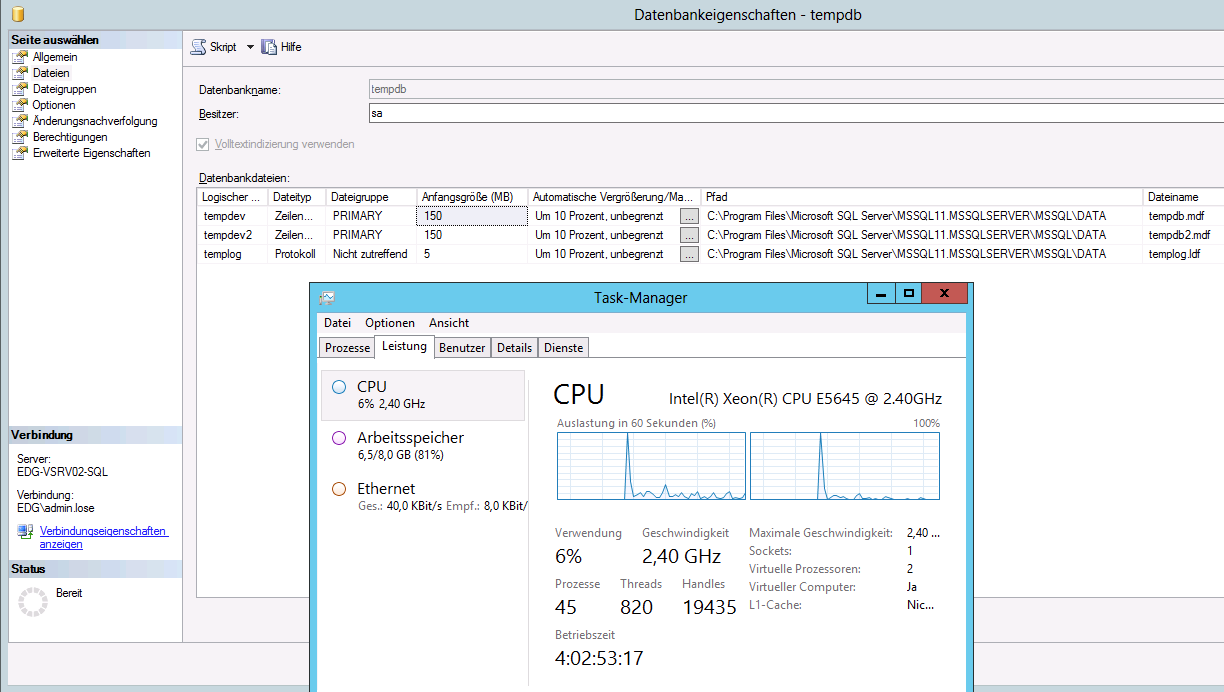Open the Änderungsnachverfolgung page icon
1224x692 pixels.
(x=19, y=121)
